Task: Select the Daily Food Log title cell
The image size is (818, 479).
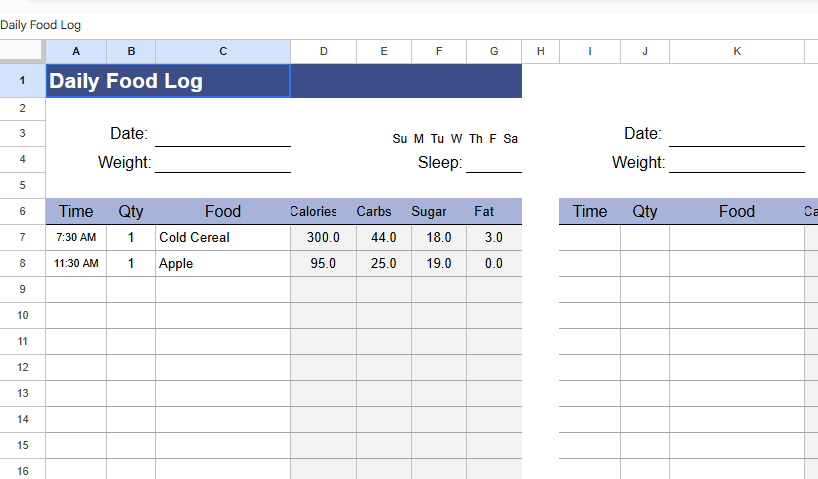Action: (x=168, y=81)
